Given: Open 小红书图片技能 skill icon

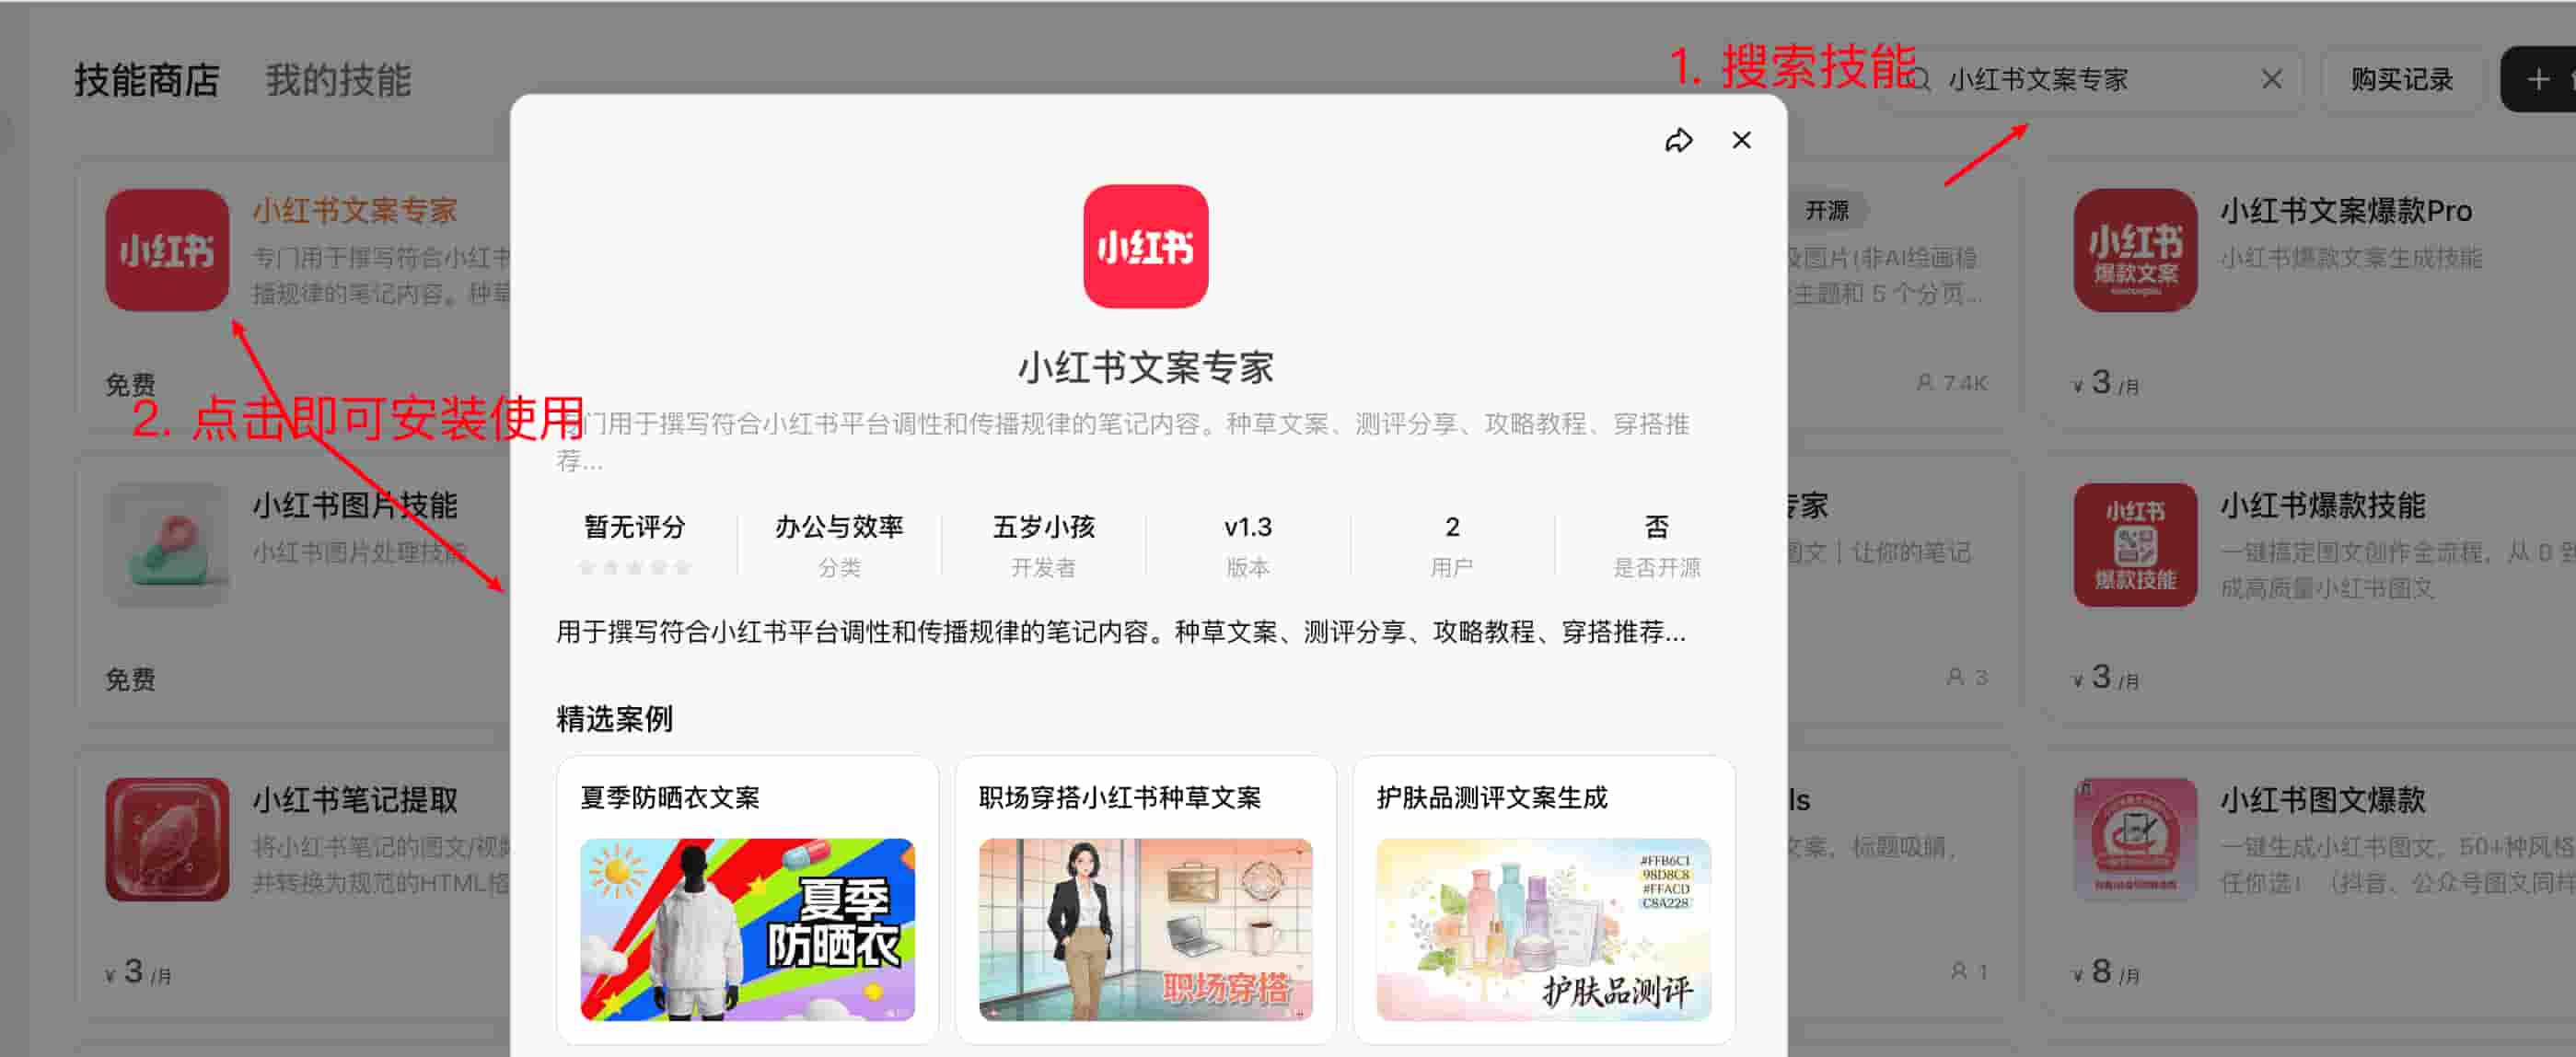Looking at the screenshot, I should click(167, 545).
